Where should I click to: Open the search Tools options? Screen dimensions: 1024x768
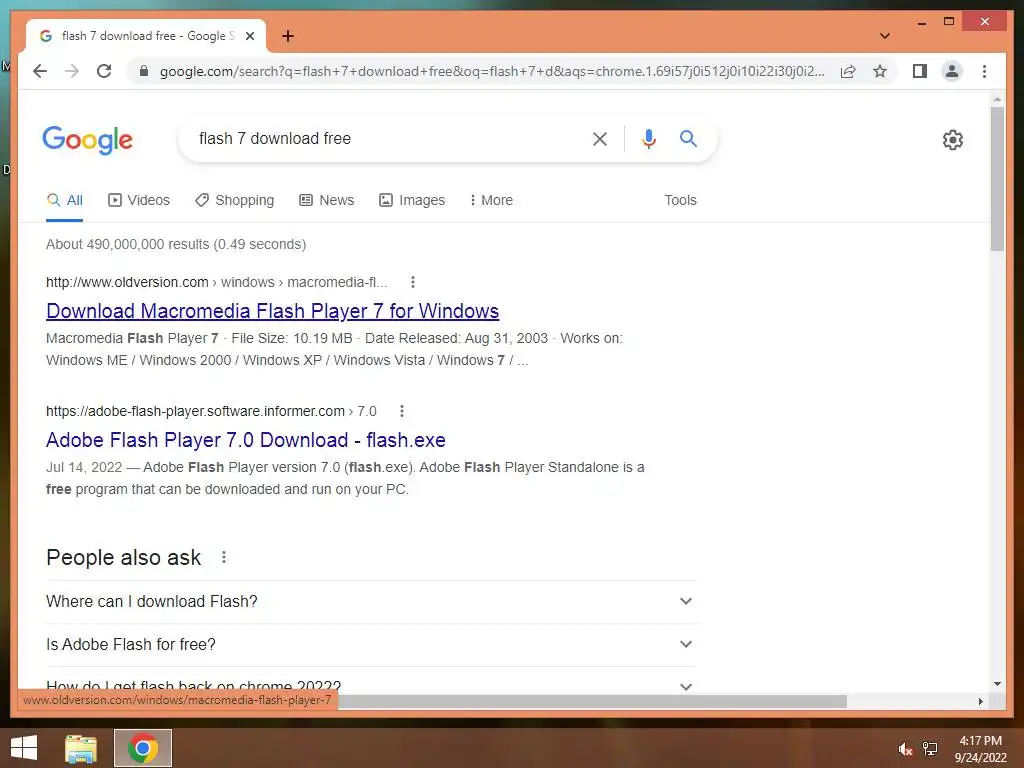coord(680,200)
